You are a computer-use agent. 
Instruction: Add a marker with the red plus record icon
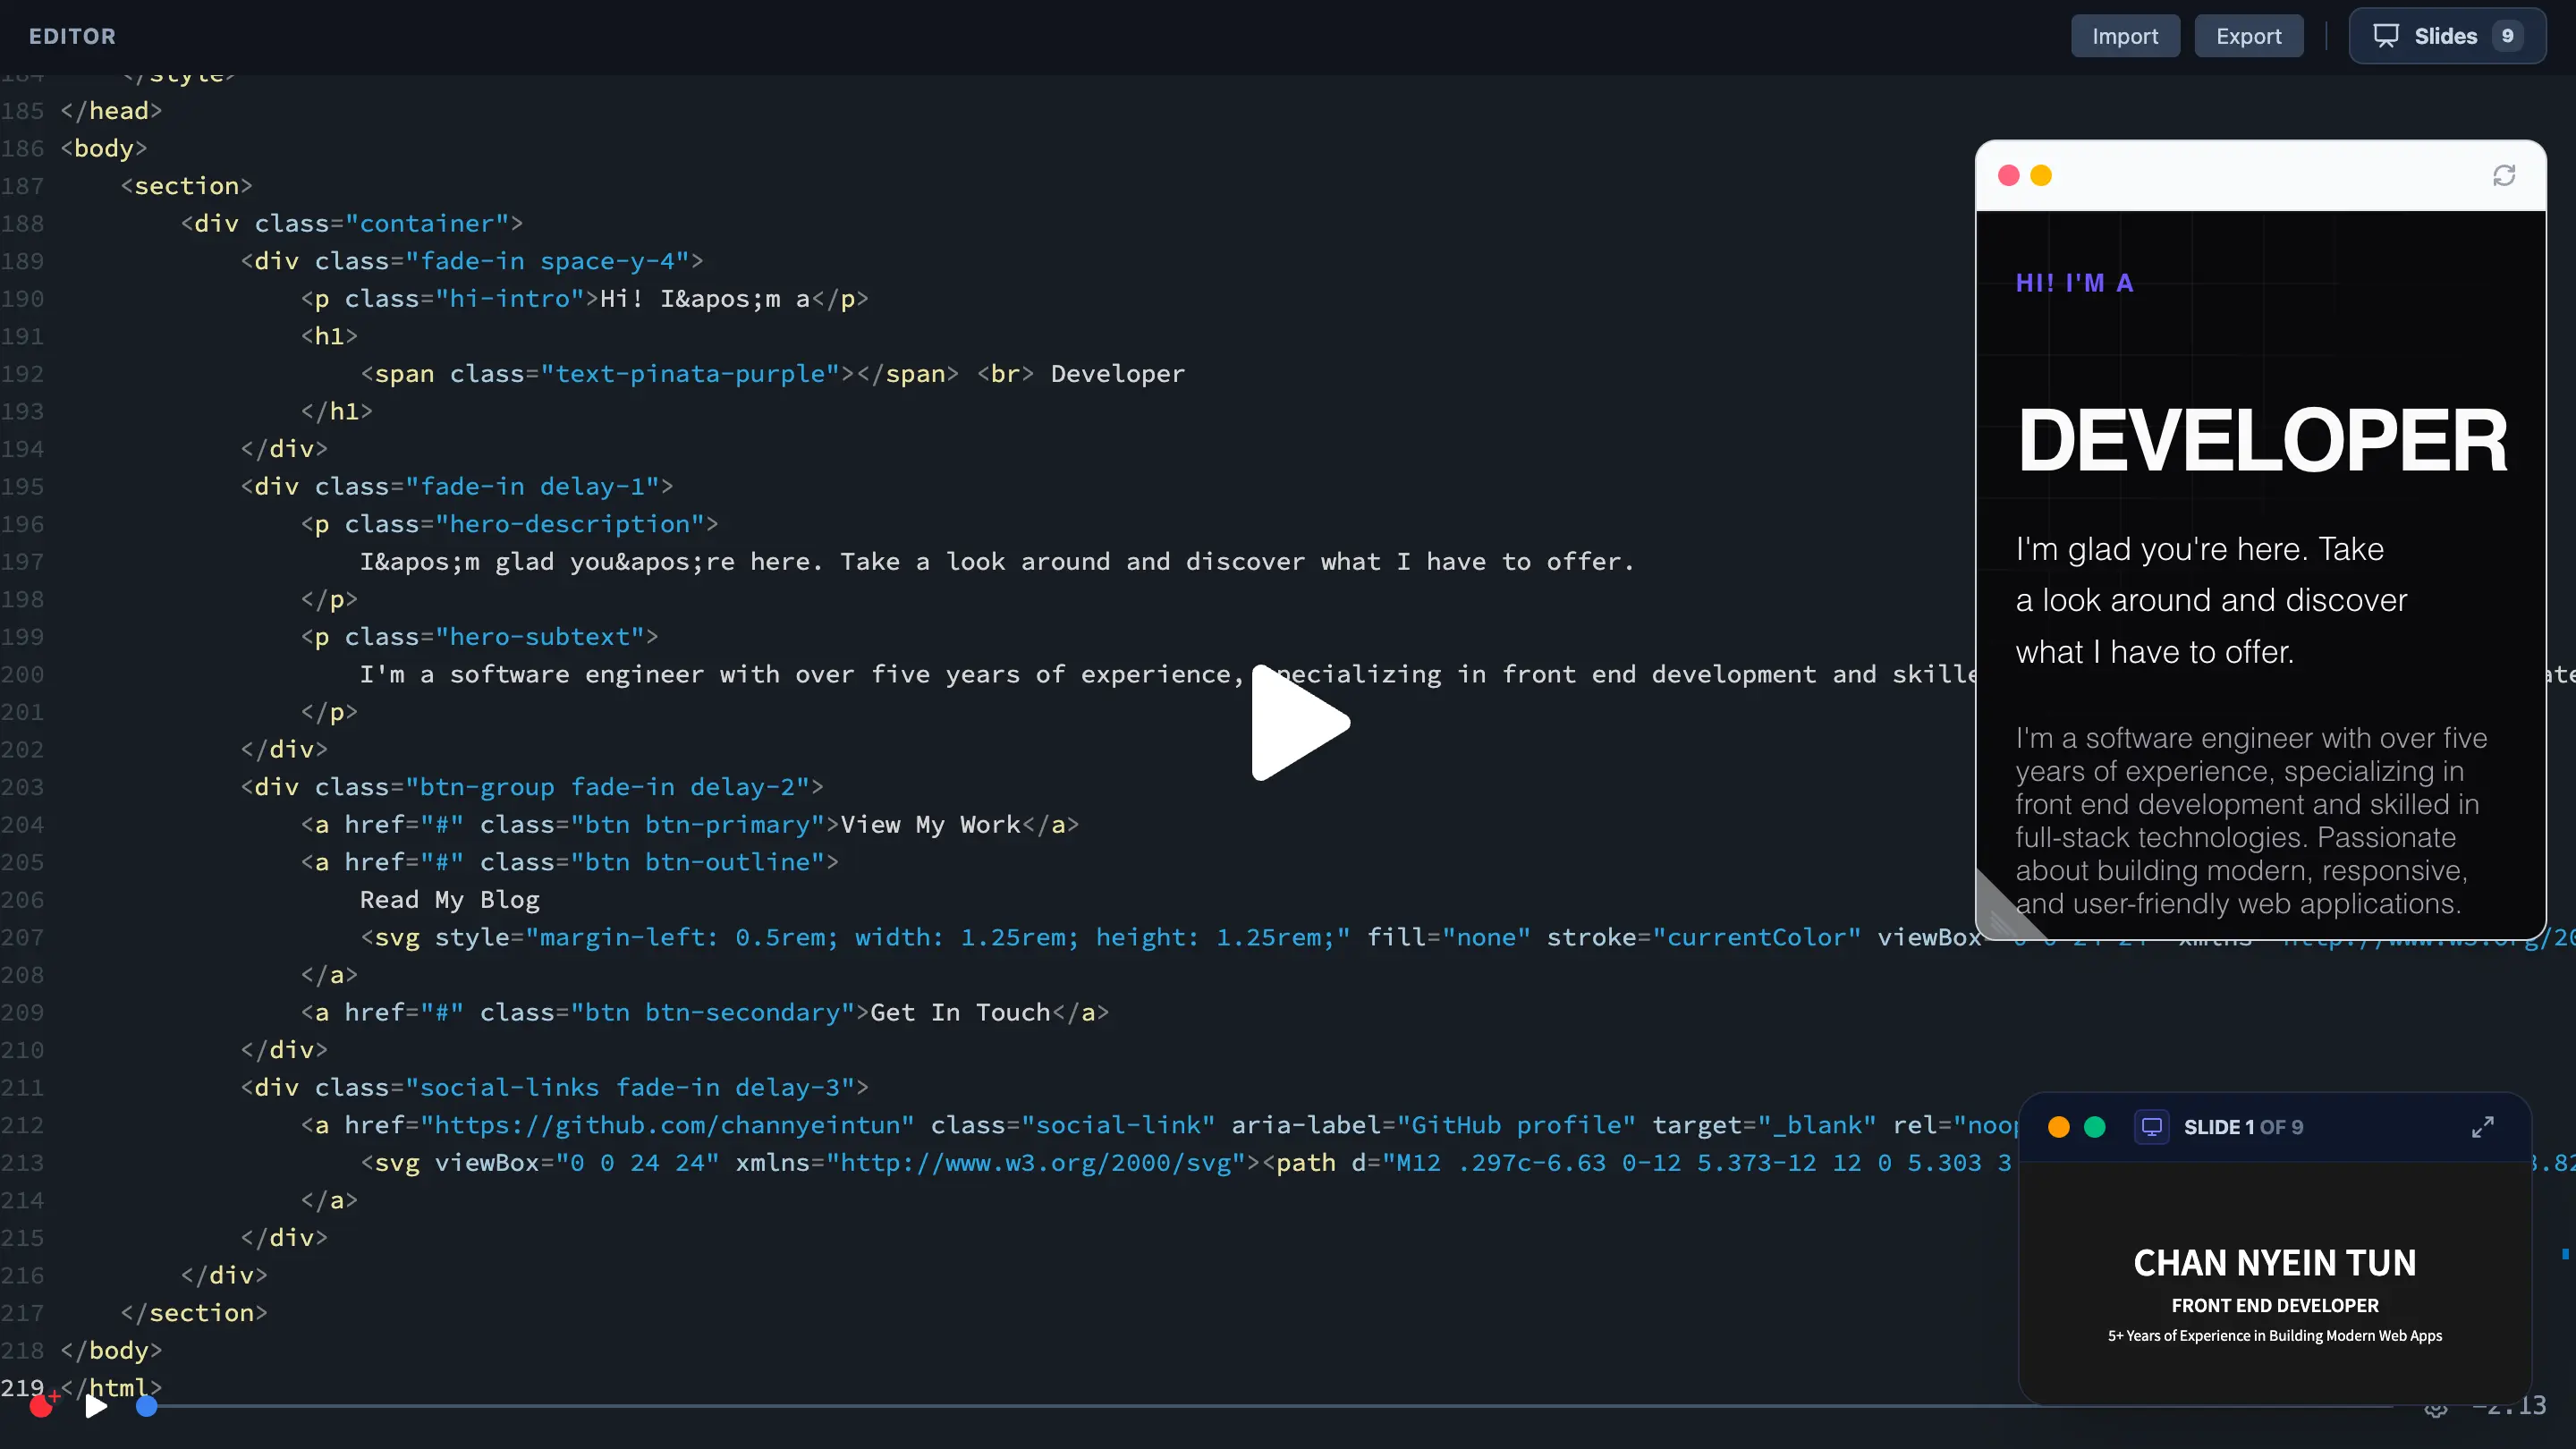[42, 1404]
